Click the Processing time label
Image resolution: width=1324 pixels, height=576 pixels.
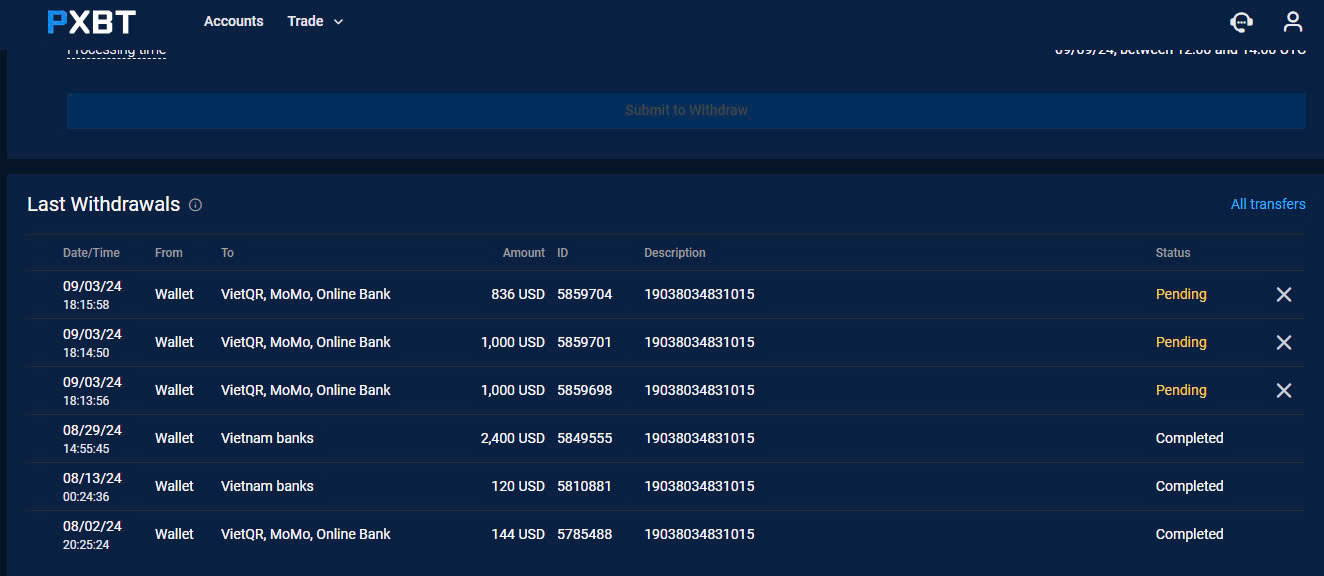(x=116, y=51)
